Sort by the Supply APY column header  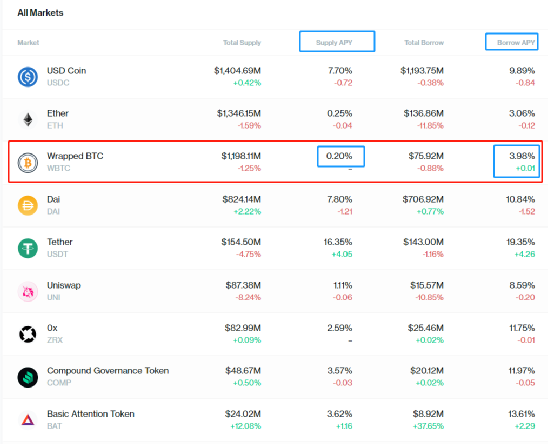pos(334,43)
